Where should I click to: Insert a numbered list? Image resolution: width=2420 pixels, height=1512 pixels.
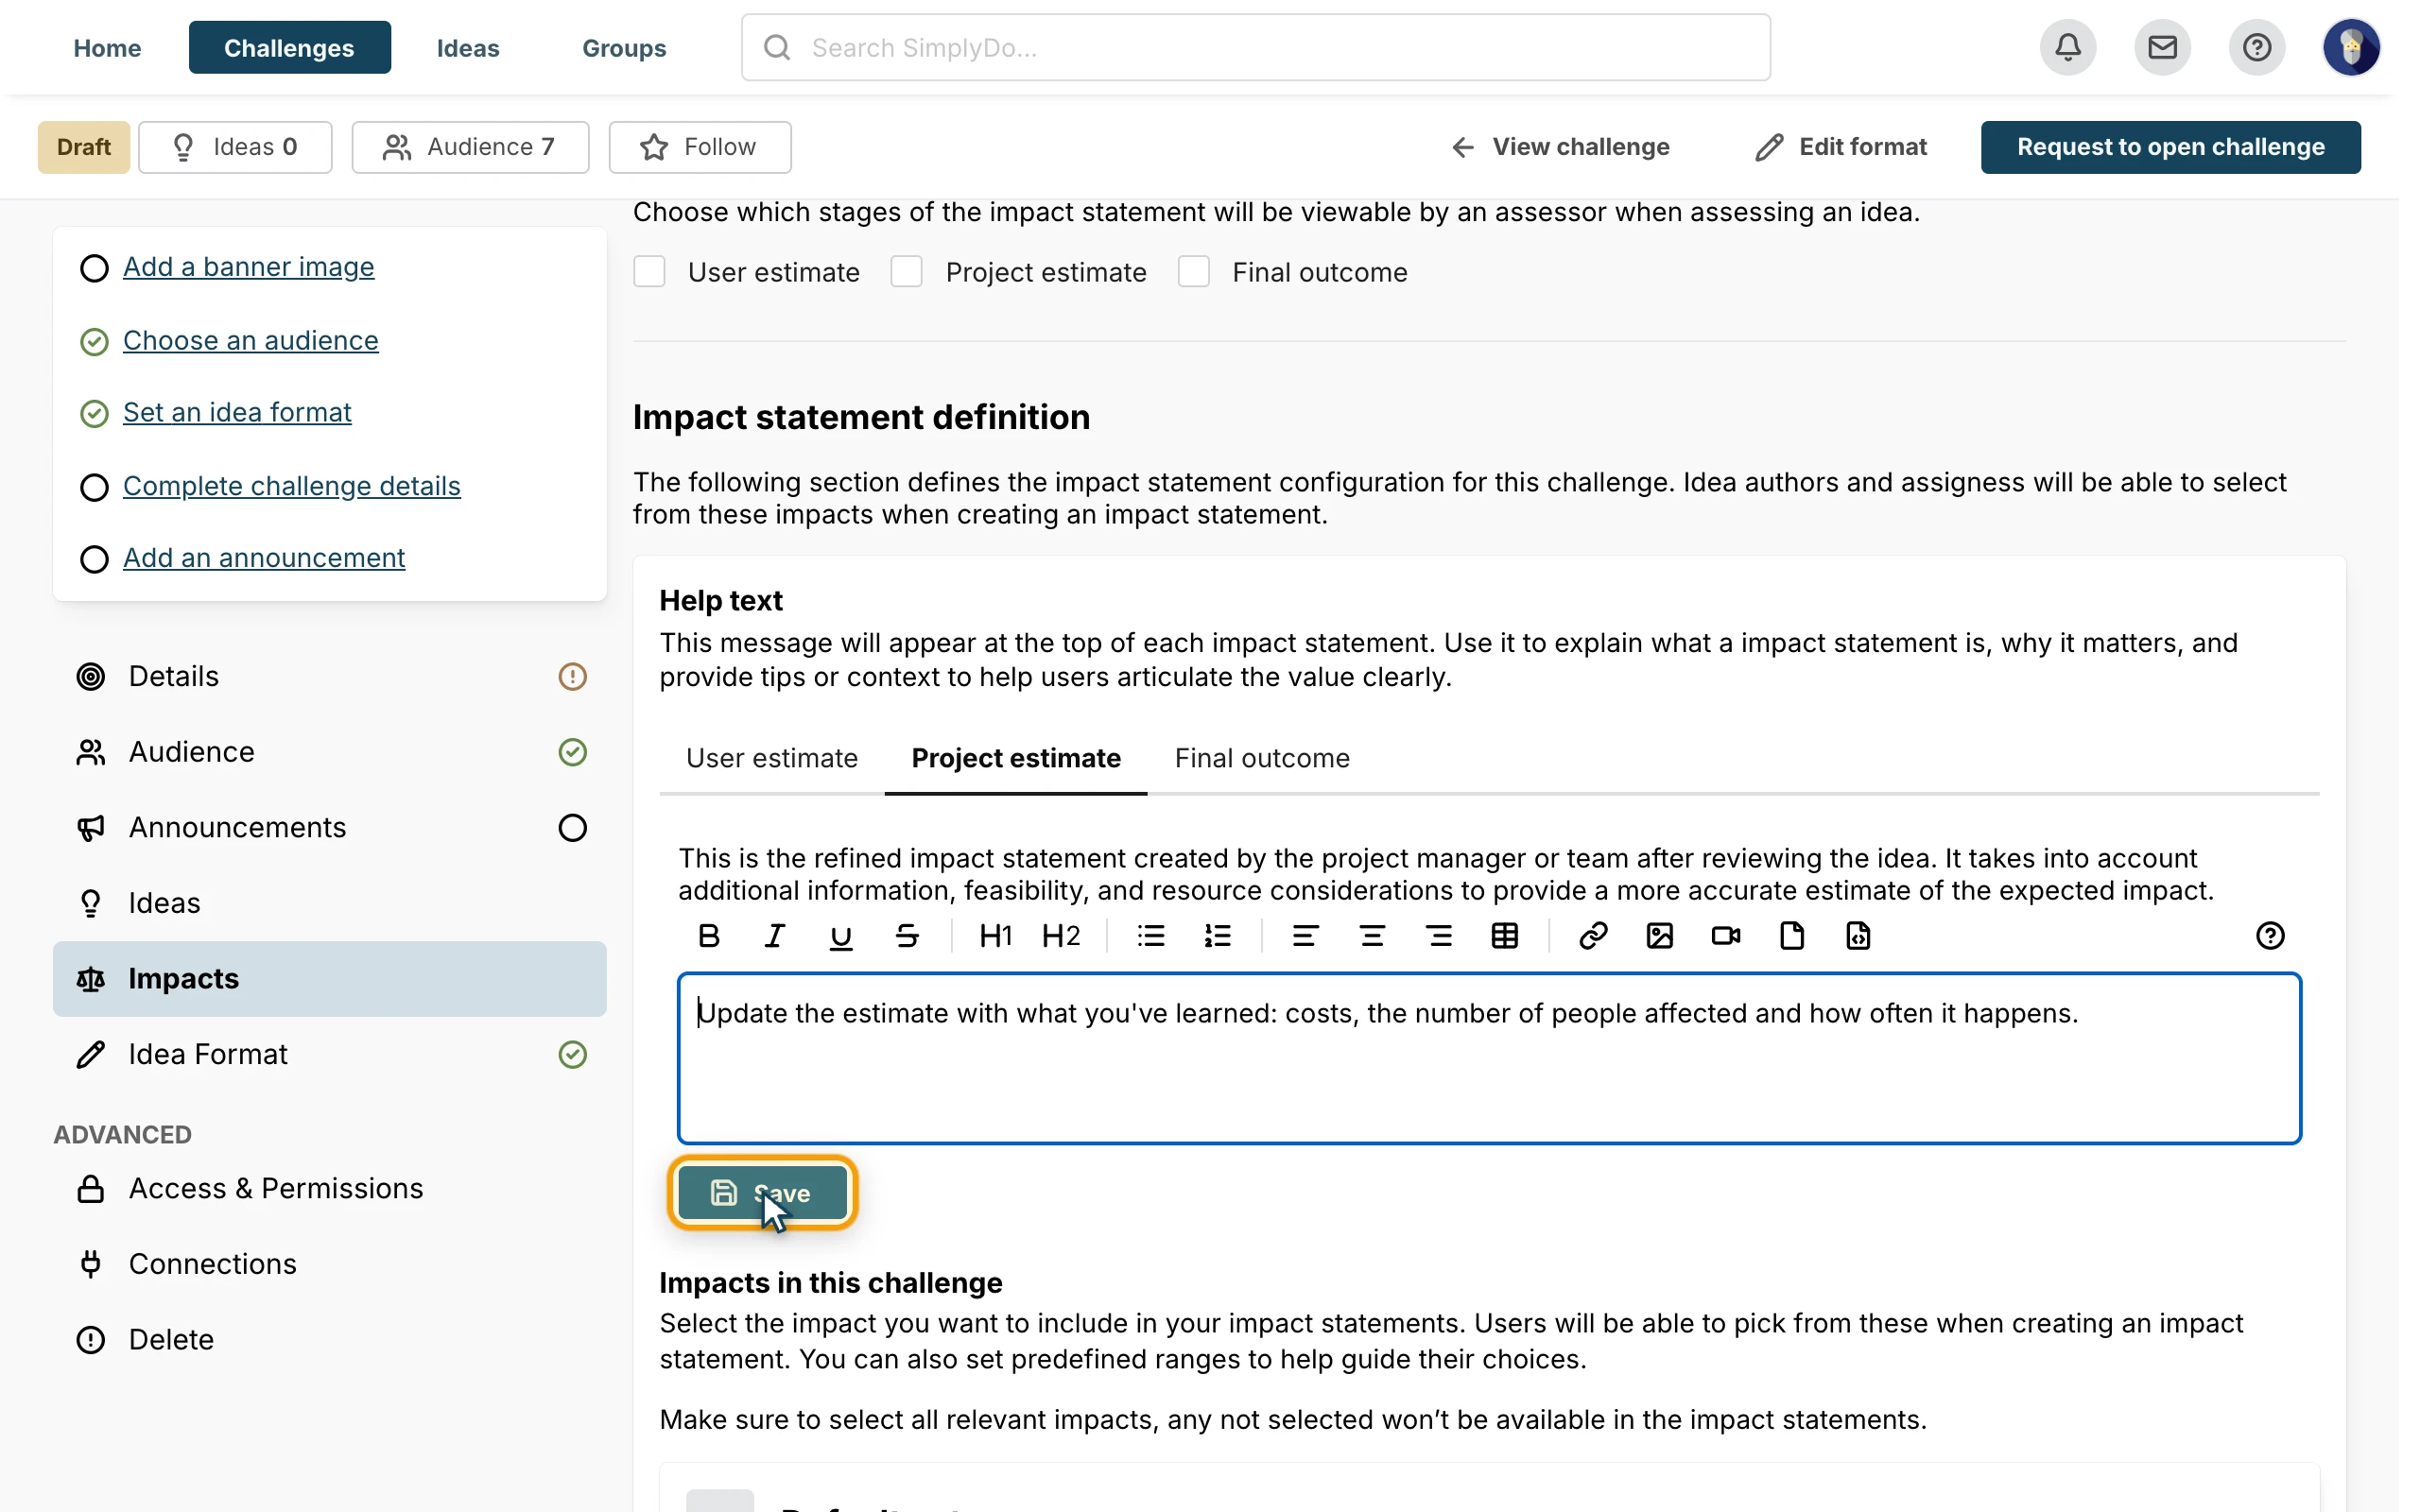[1217, 936]
